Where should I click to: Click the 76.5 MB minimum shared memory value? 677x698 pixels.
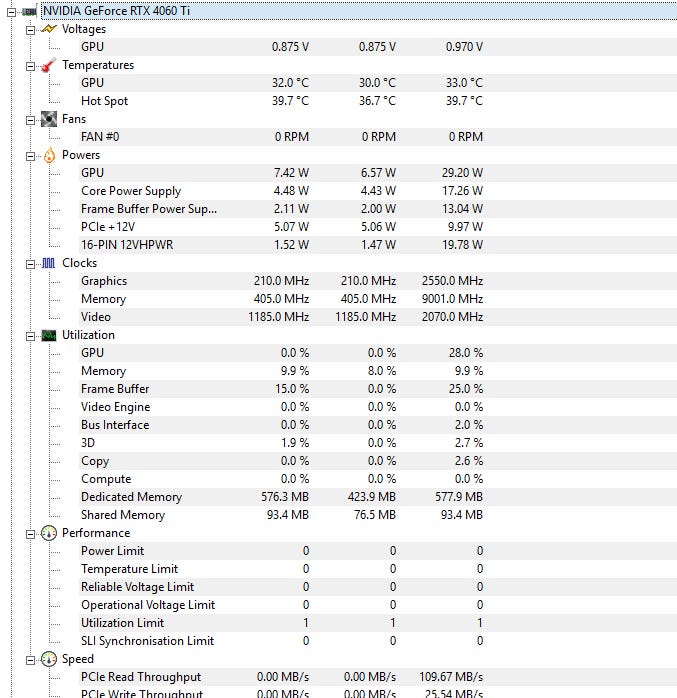[375, 515]
